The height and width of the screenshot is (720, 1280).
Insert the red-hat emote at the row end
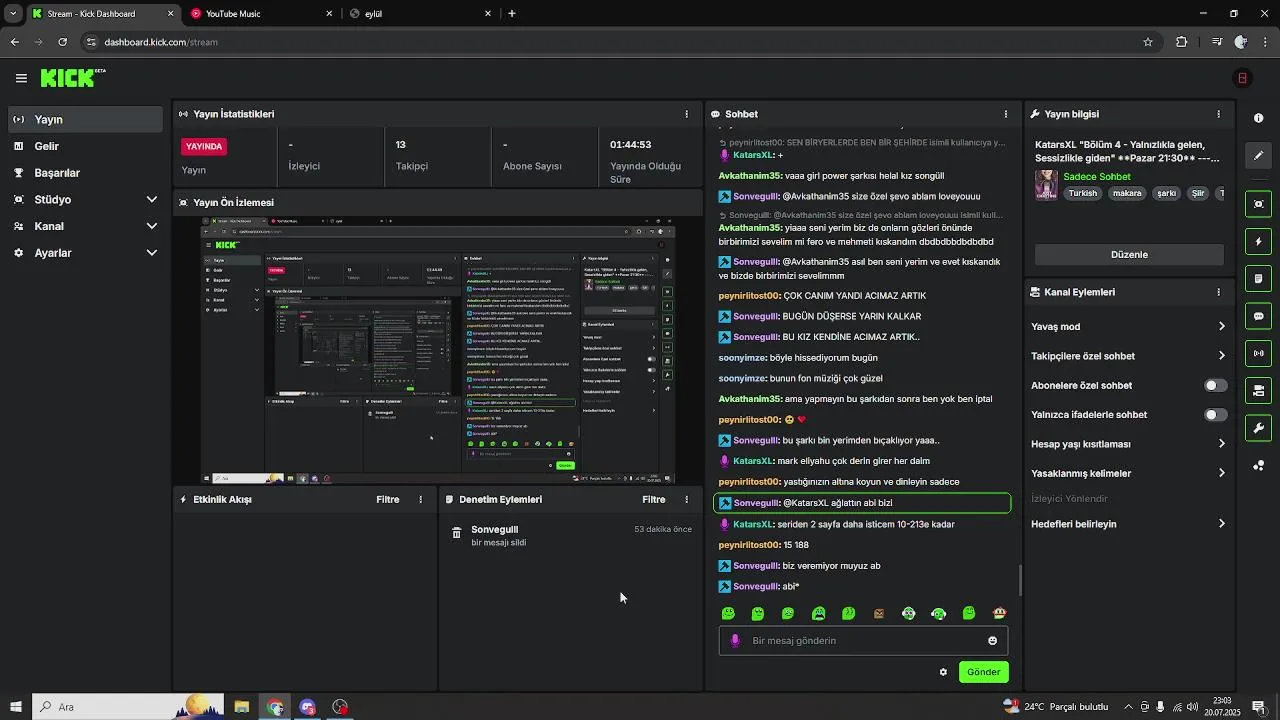pyautogui.click(x=999, y=613)
